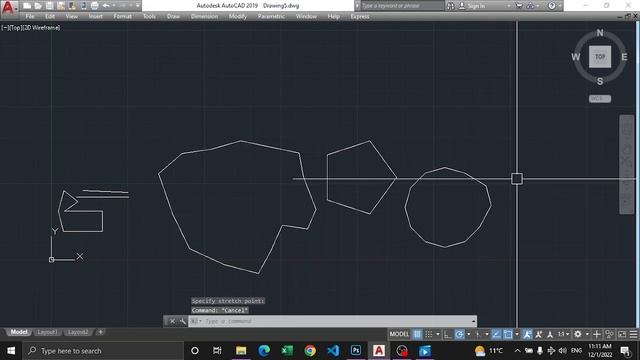Open the View menu
The width and height of the screenshot is (640, 360).
(x=71, y=16)
